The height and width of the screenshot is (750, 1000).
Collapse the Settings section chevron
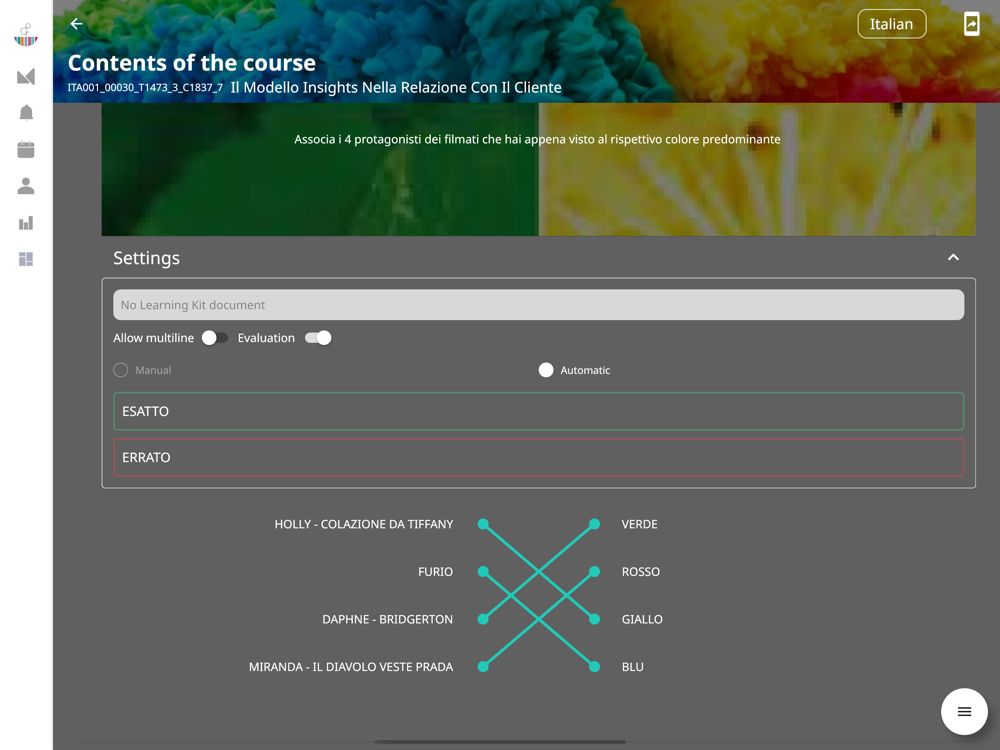(x=953, y=258)
